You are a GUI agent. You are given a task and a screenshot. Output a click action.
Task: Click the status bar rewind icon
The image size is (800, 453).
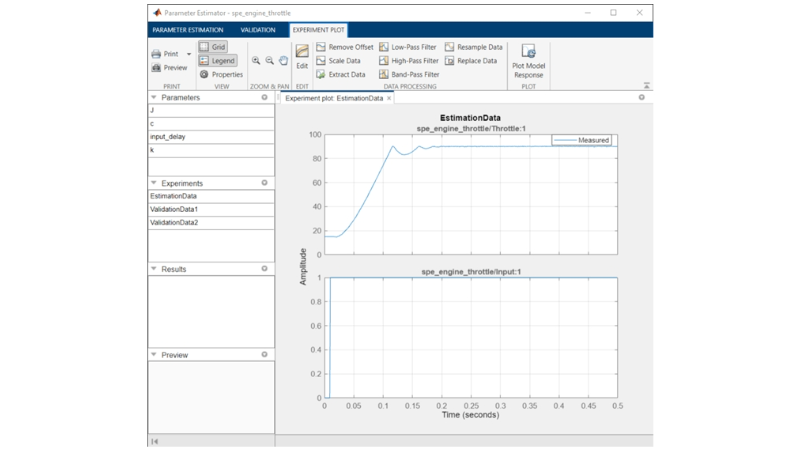(x=155, y=441)
